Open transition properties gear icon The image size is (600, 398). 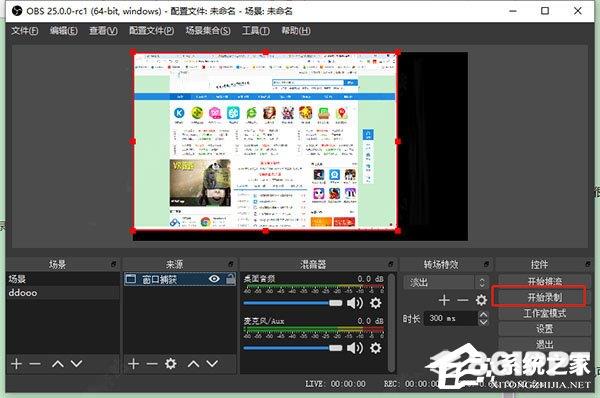pos(481,300)
